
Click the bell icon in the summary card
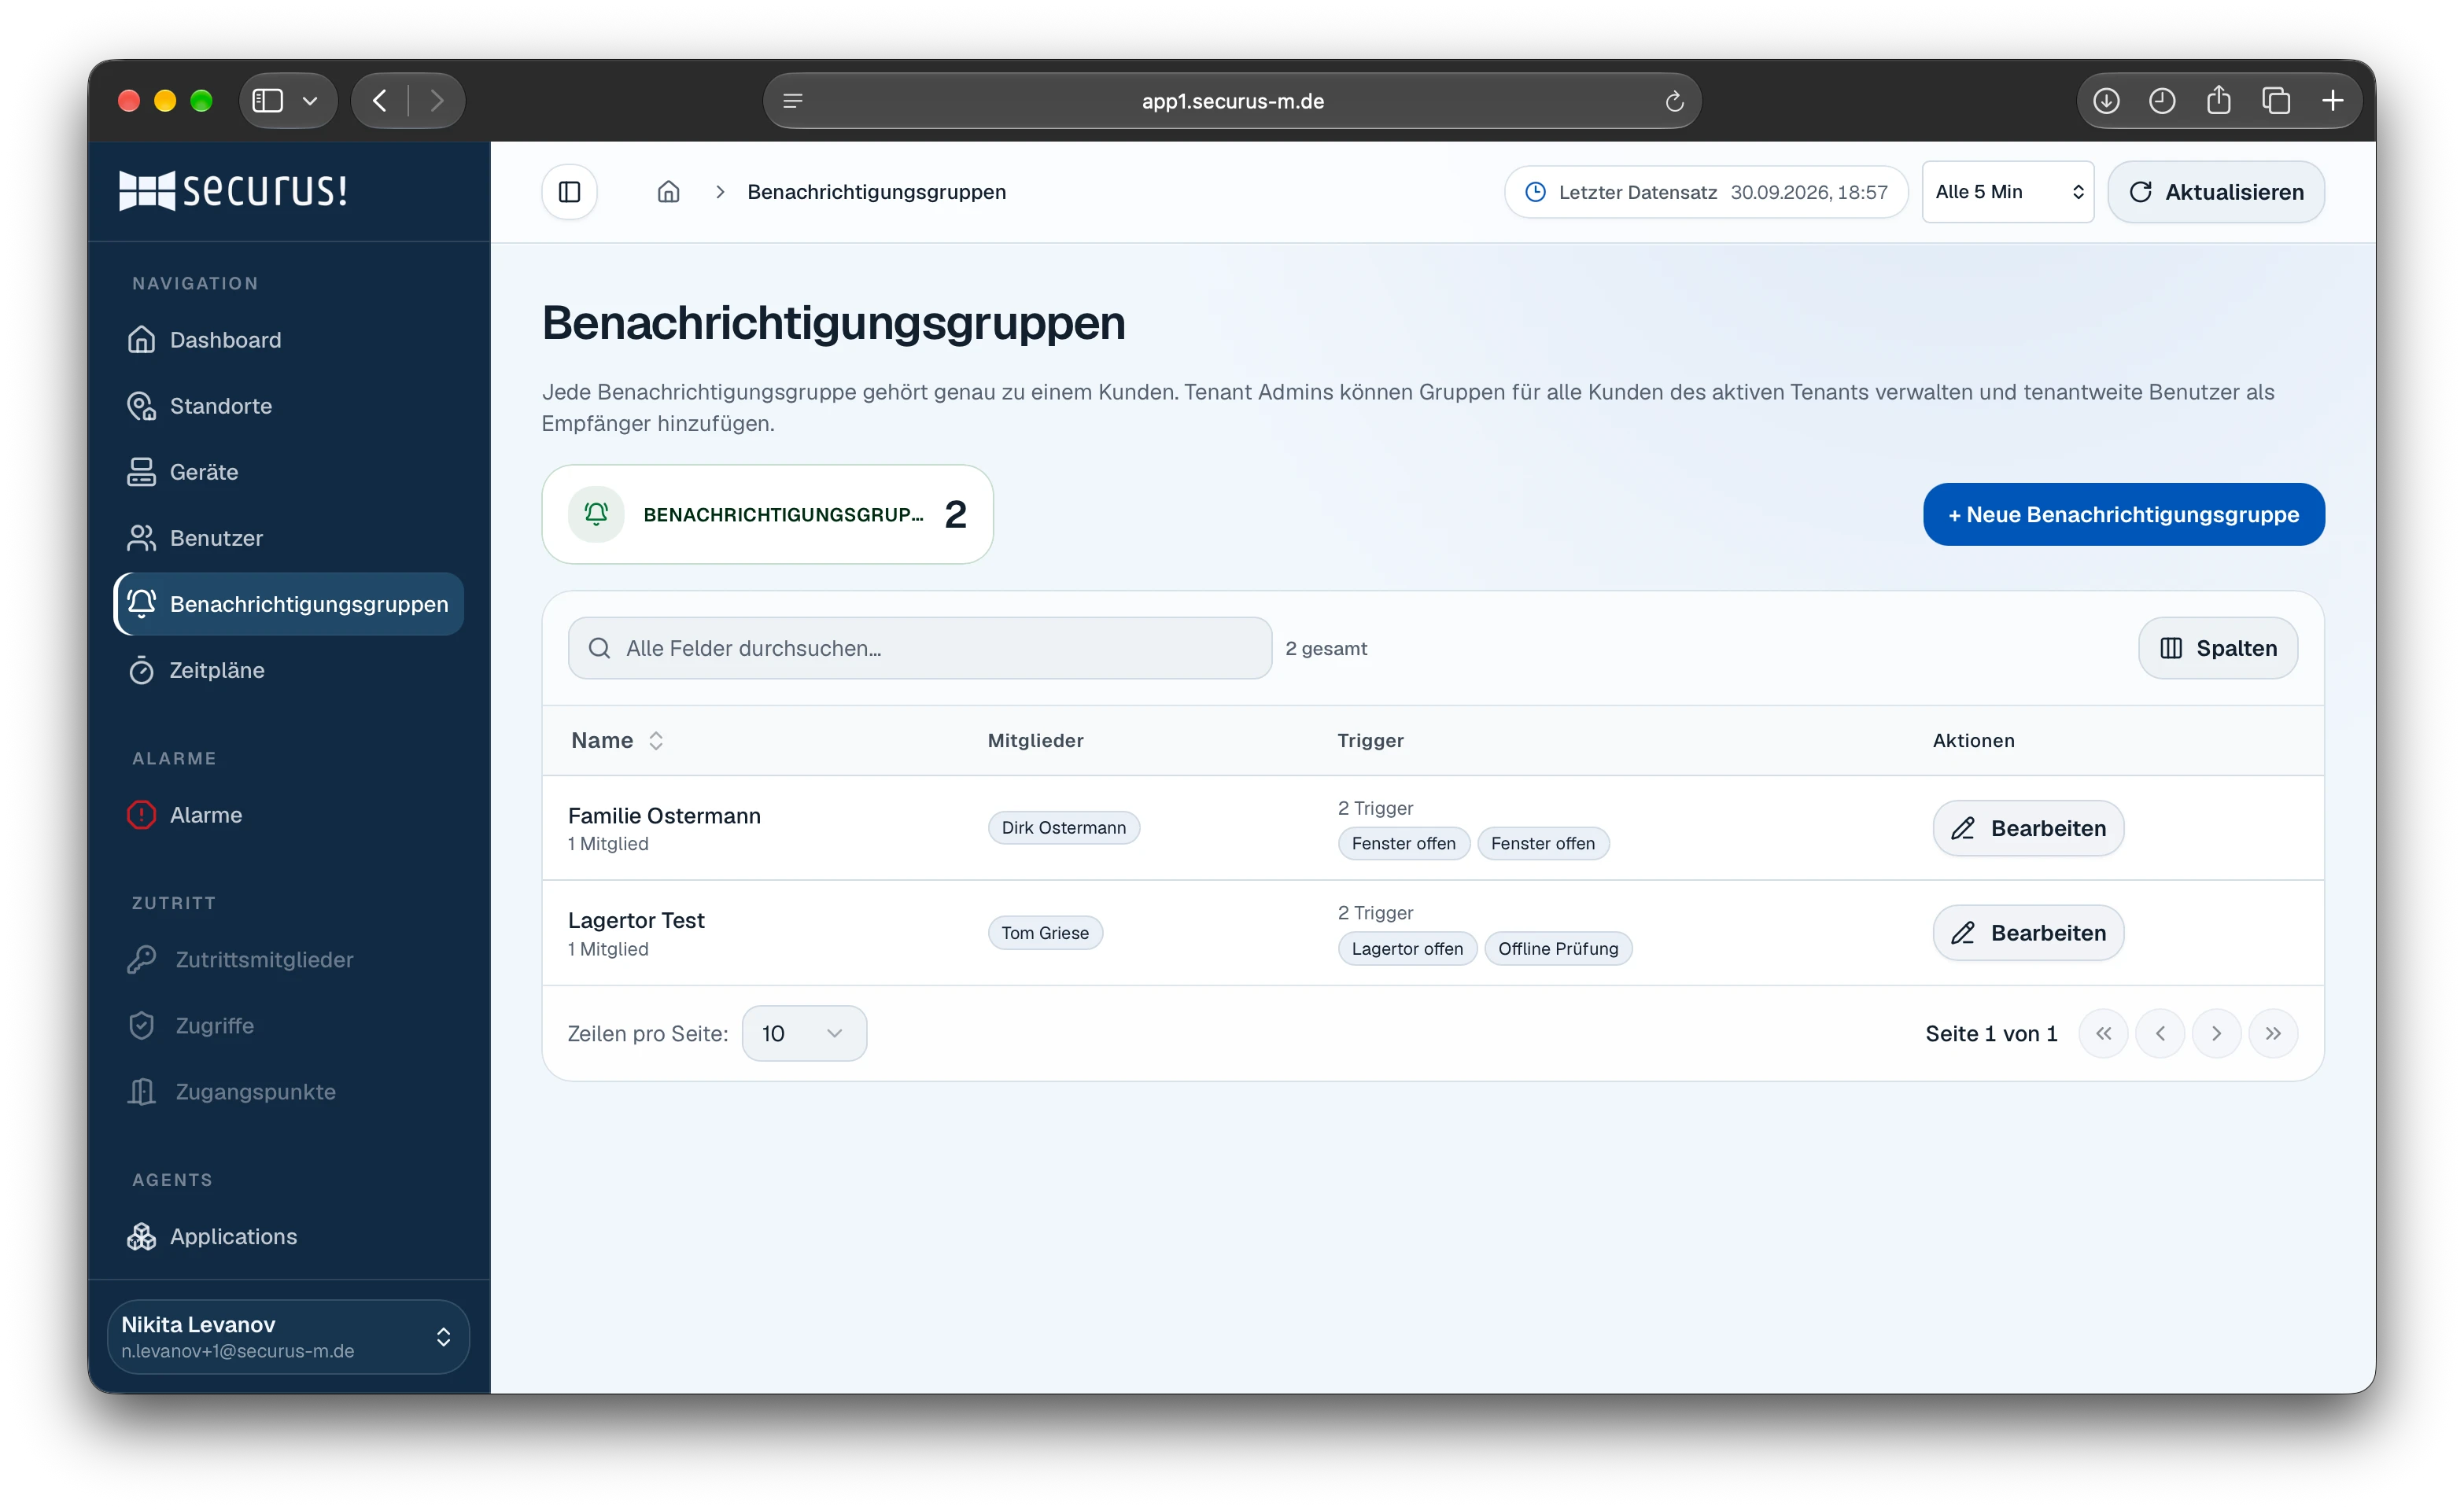(x=596, y=514)
